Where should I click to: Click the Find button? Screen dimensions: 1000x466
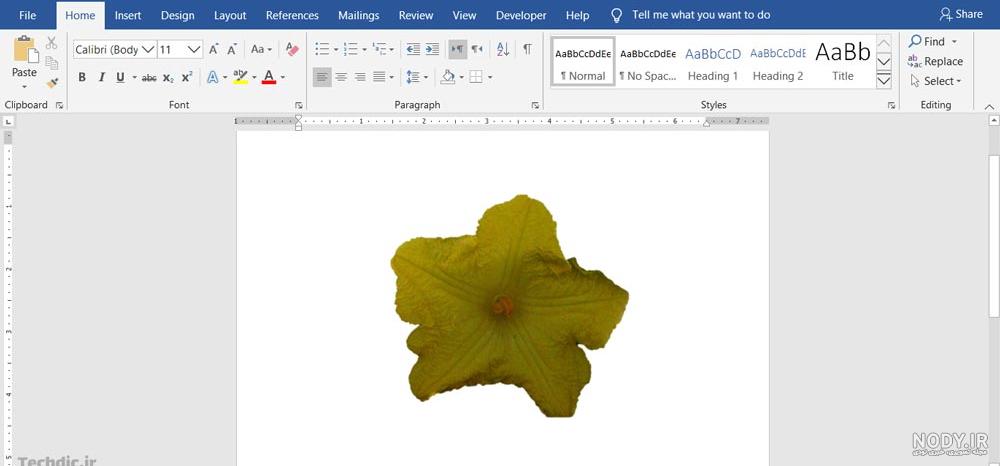(927, 42)
